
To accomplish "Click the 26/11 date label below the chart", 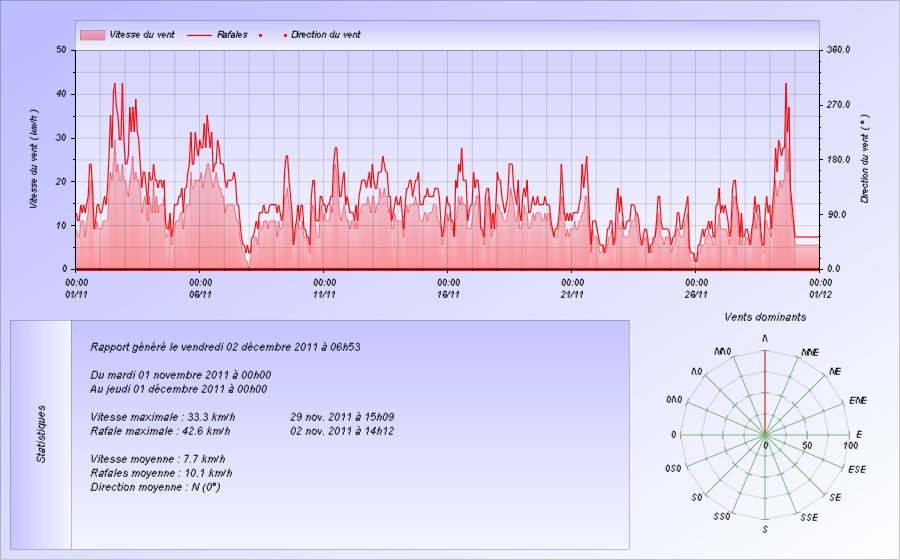I will coord(696,294).
